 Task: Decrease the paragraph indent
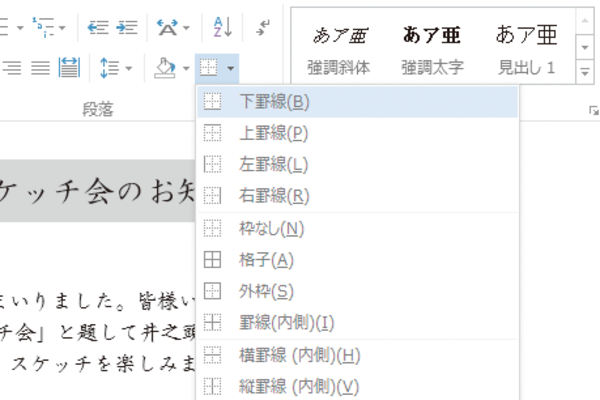coord(98,28)
